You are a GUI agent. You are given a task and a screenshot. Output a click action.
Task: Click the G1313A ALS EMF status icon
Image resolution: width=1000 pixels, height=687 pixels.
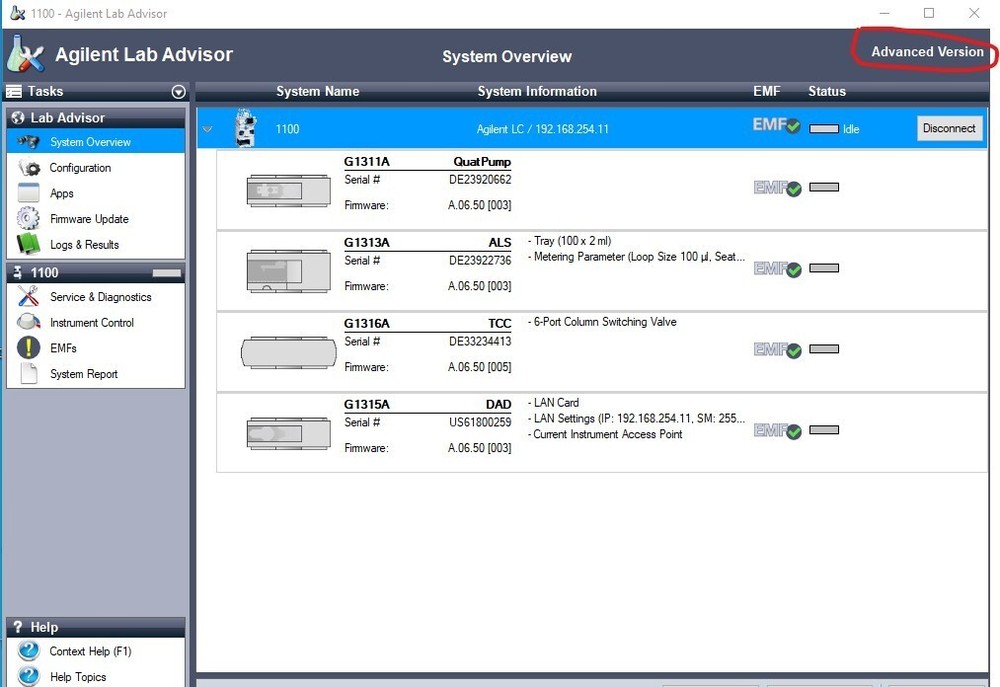777,269
